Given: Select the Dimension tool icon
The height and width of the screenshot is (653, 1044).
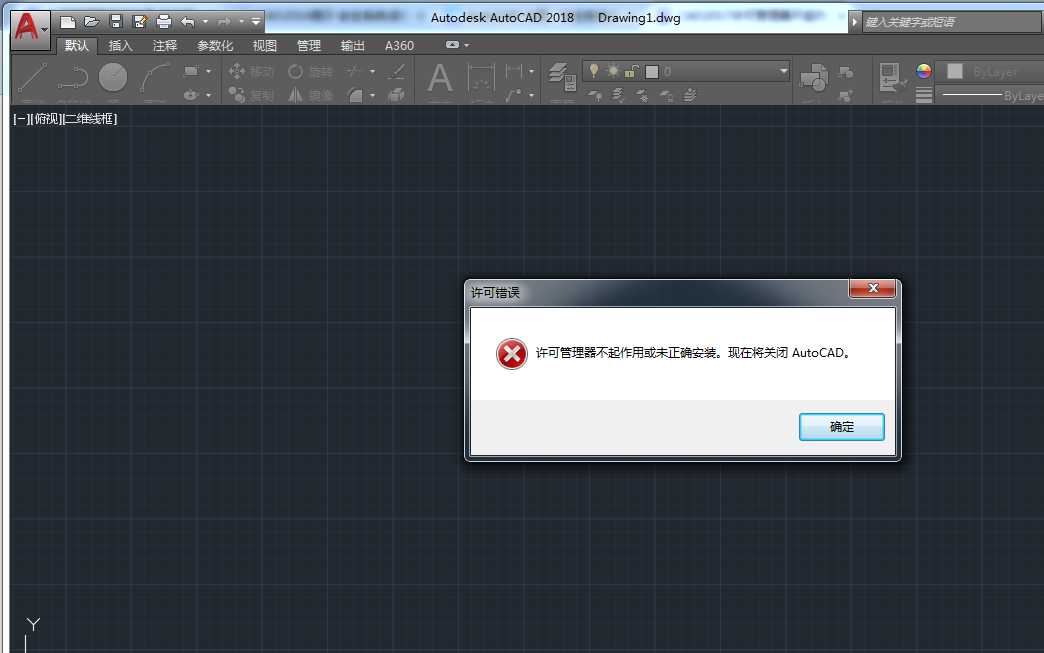Looking at the screenshot, I should (481, 78).
